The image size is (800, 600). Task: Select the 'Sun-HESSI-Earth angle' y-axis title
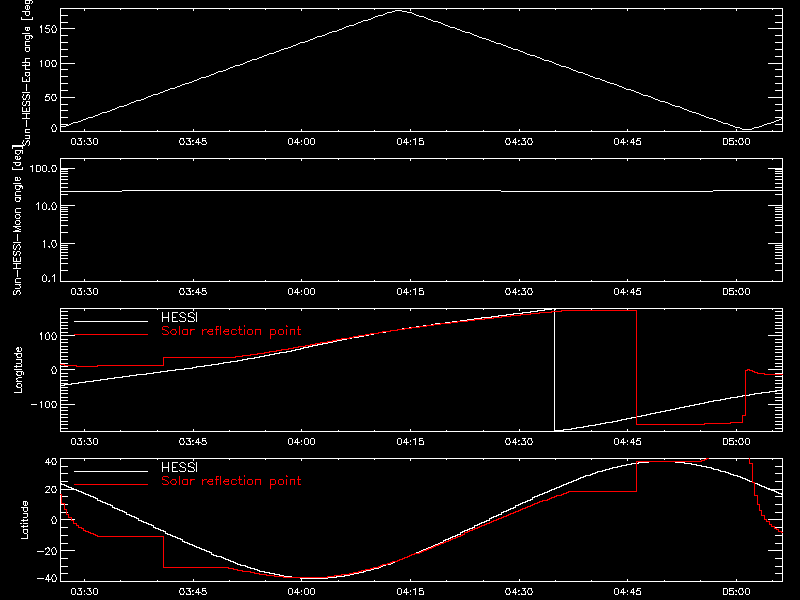27,73
